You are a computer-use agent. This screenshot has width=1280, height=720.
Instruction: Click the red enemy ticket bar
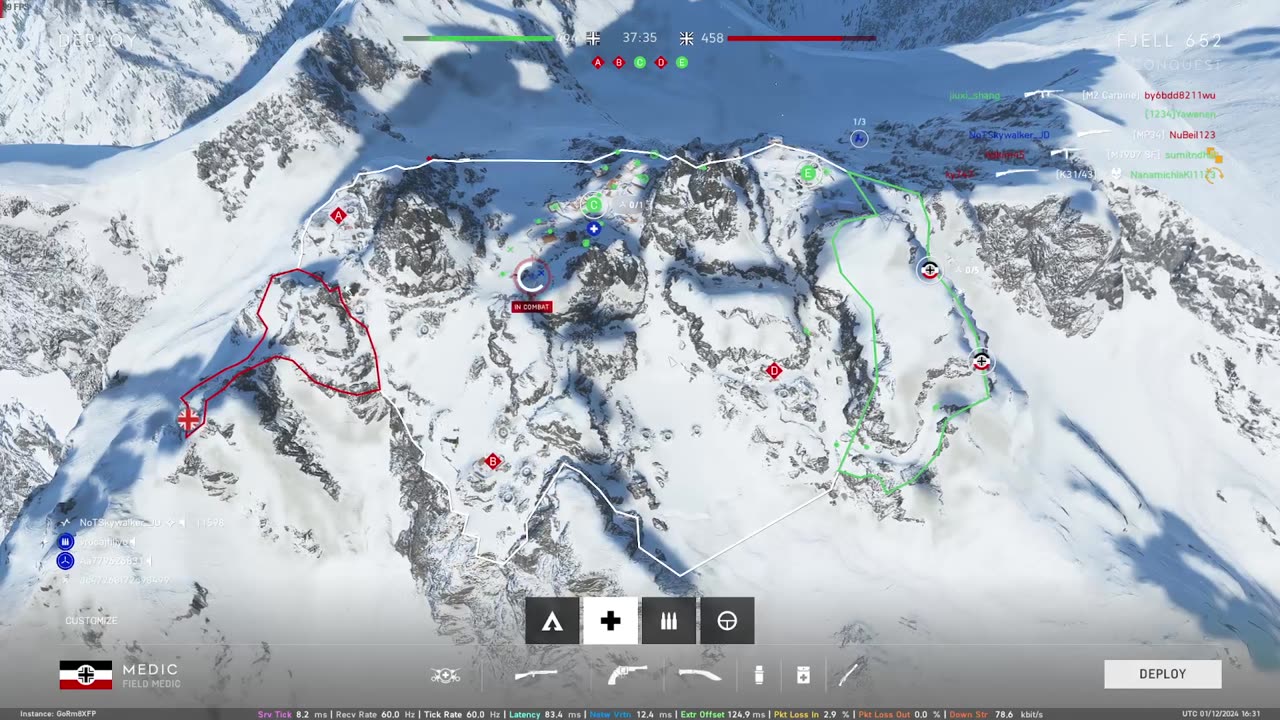801,38
